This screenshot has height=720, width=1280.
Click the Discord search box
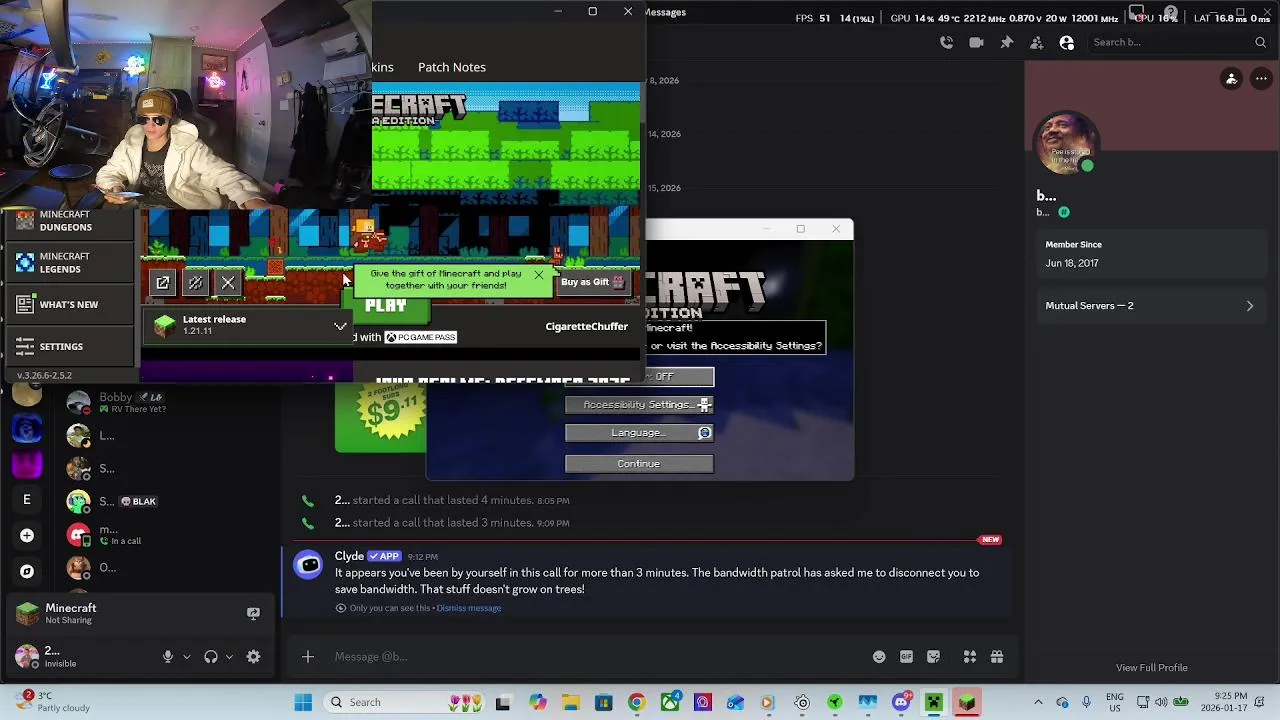point(1177,42)
